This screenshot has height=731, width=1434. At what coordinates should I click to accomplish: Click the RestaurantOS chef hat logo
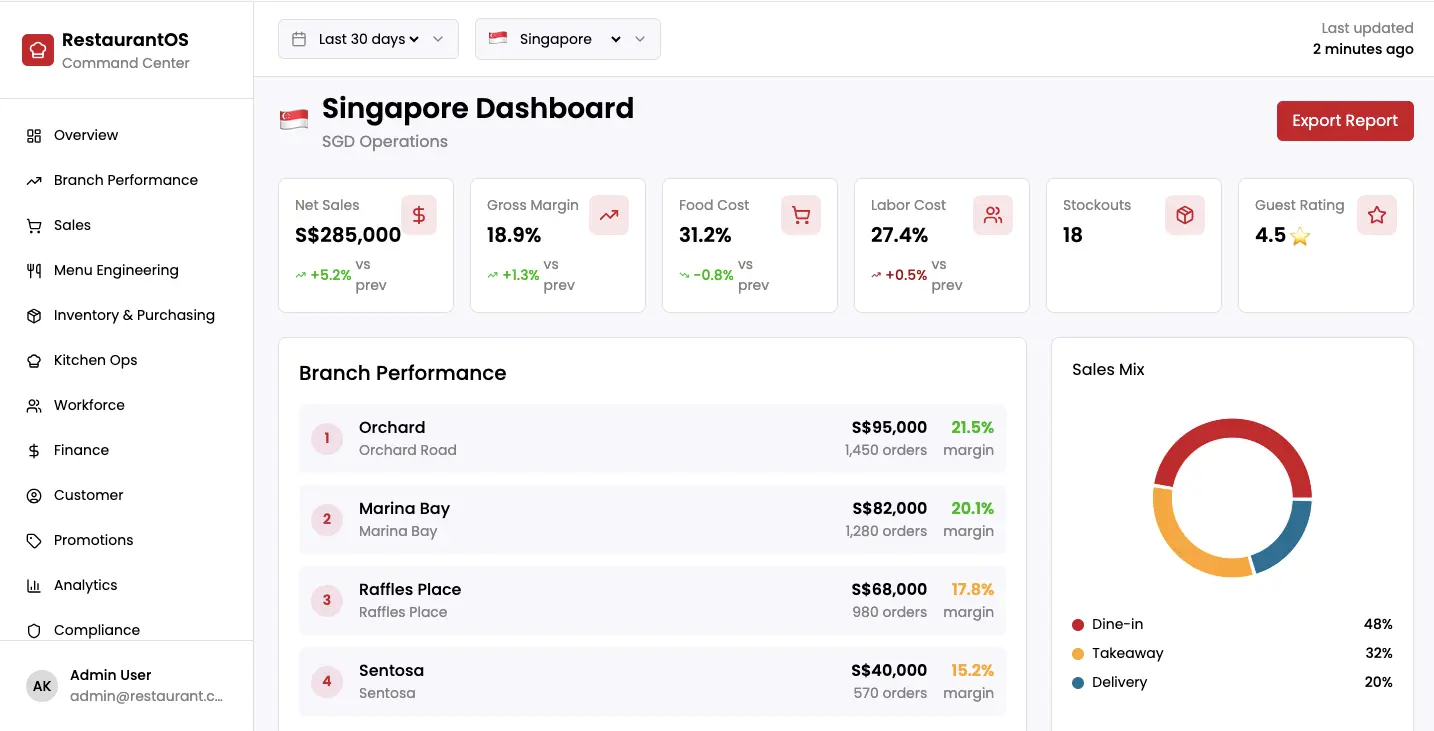(38, 50)
